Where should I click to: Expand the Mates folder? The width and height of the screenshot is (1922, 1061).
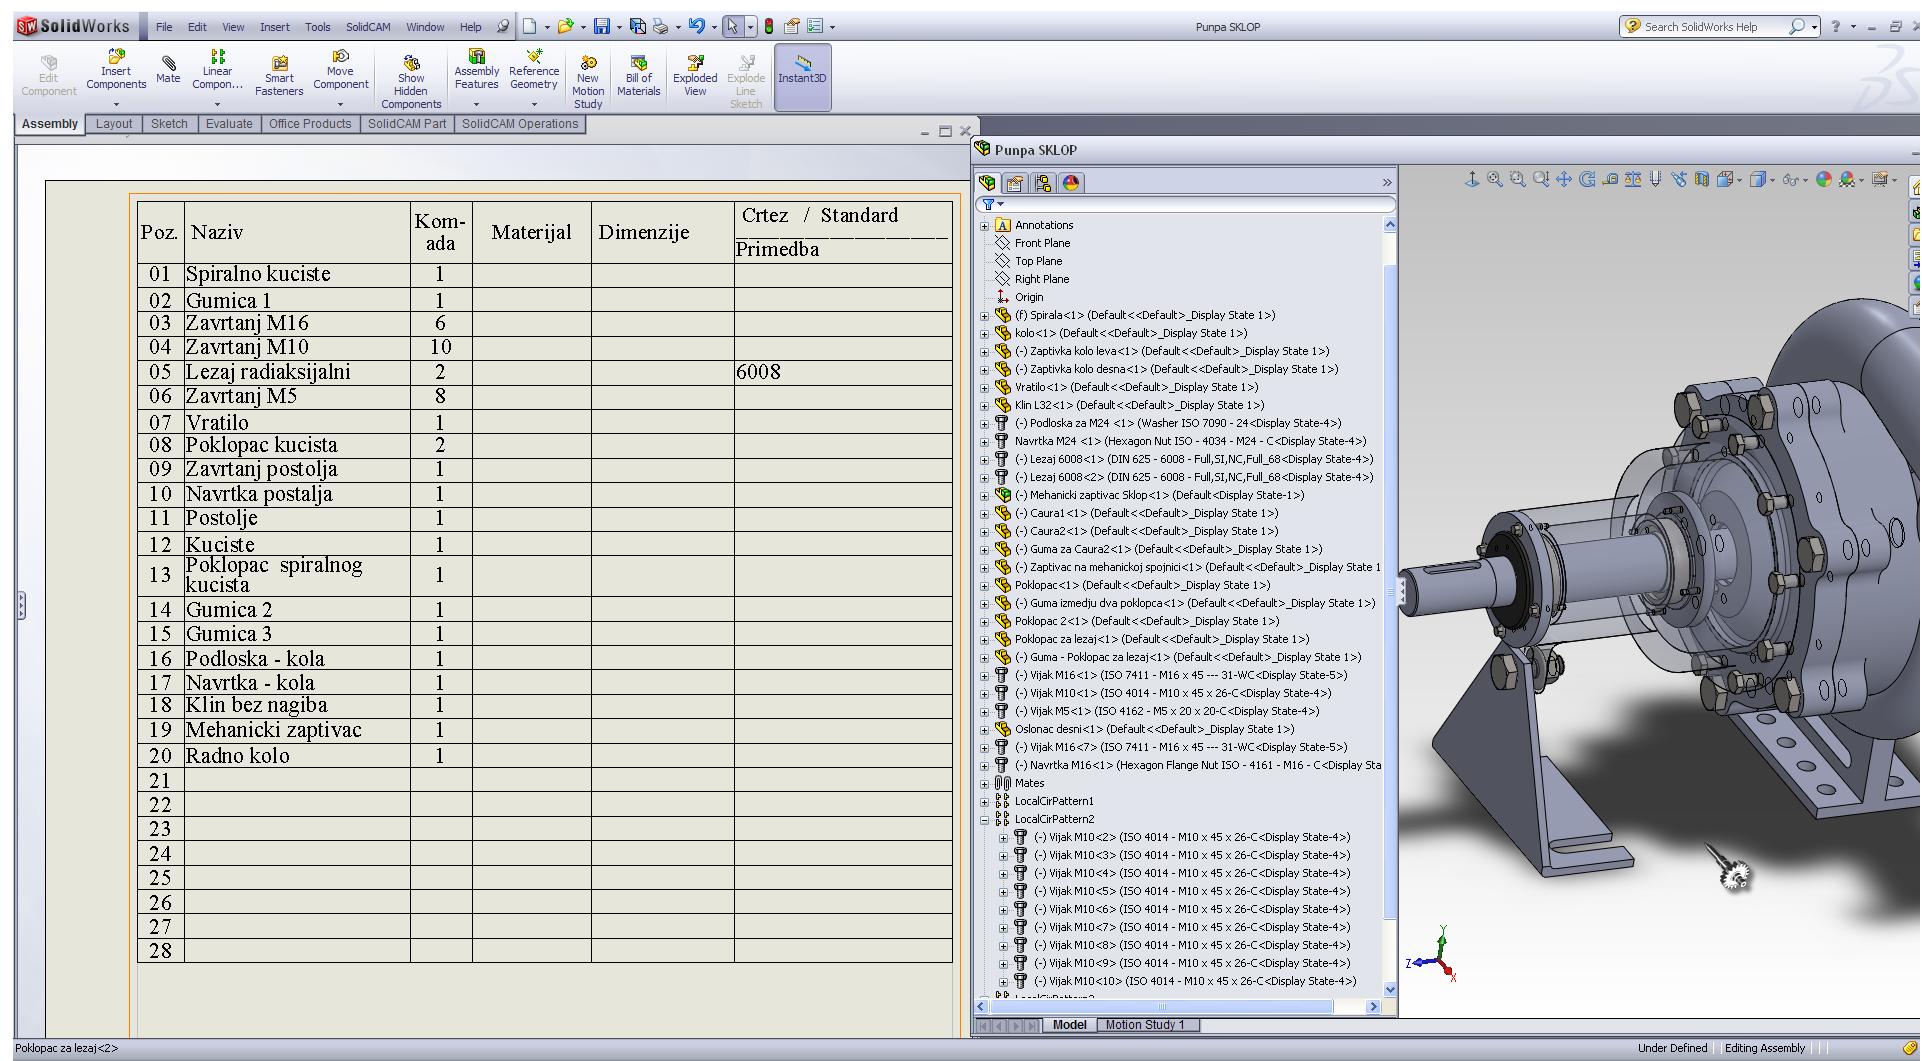(x=985, y=784)
